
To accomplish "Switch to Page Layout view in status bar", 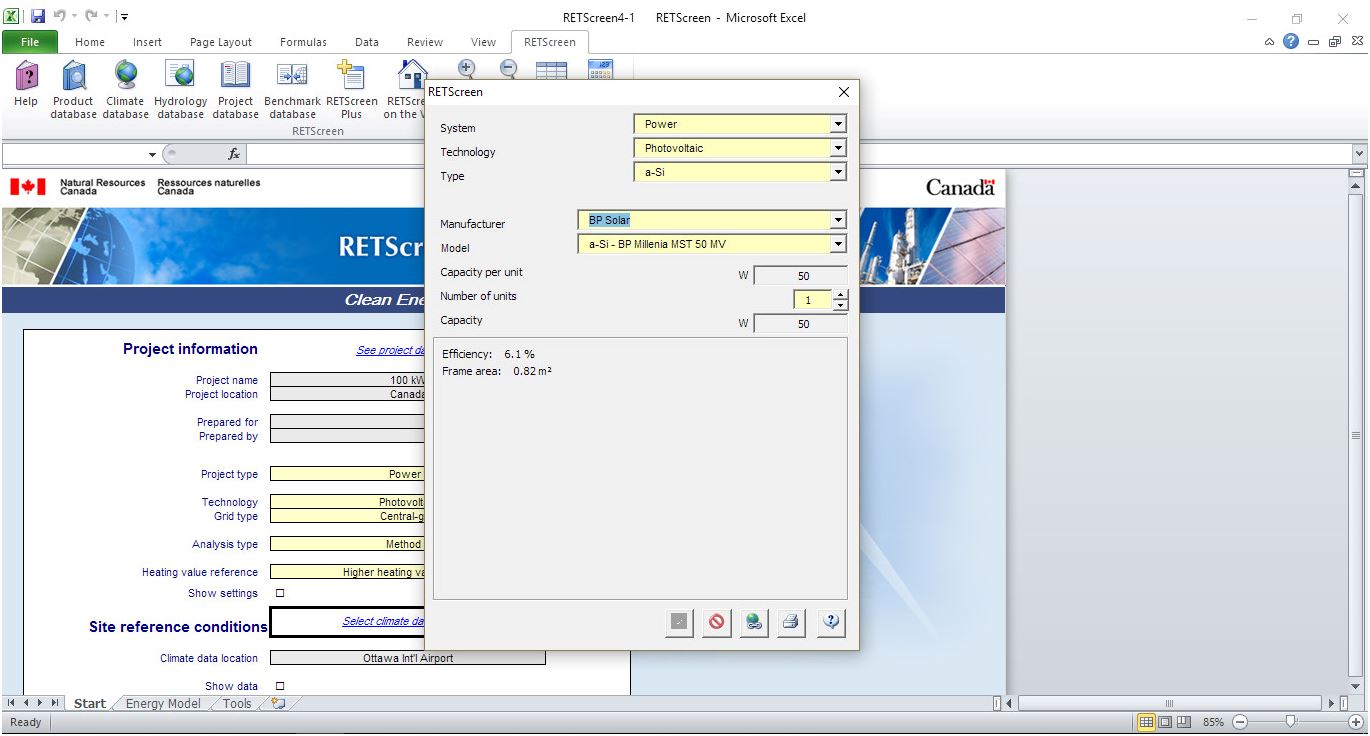I will click(1165, 722).
